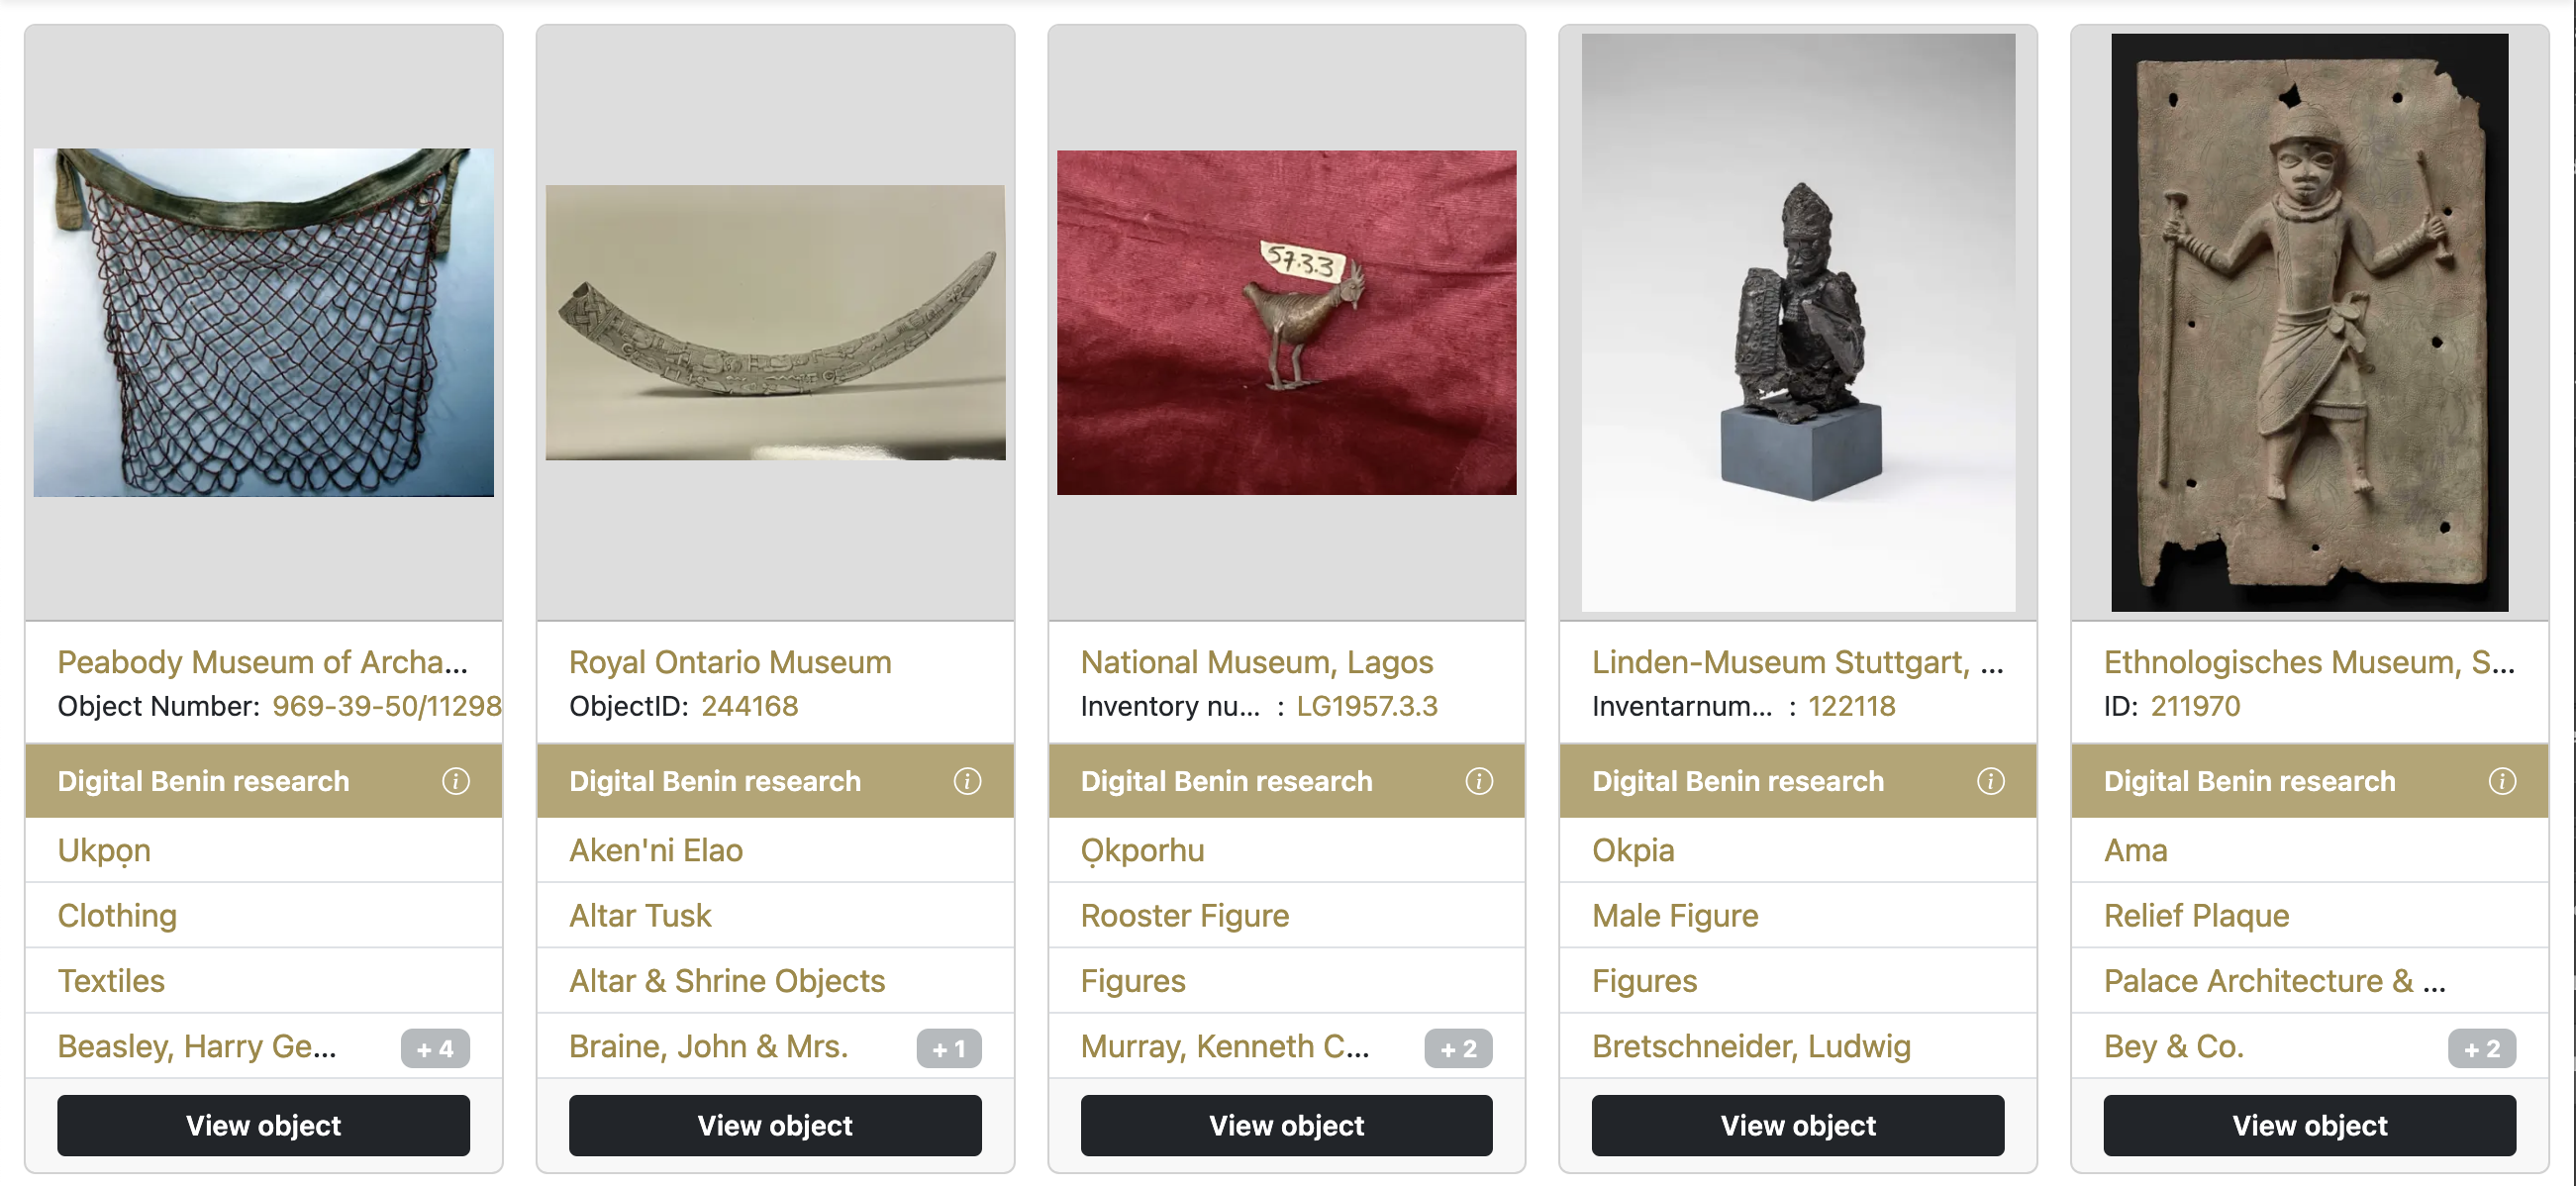The image size is (2576, 1186).
Task: Click the bronze relief plaque image
Action: coord(2309,322)
